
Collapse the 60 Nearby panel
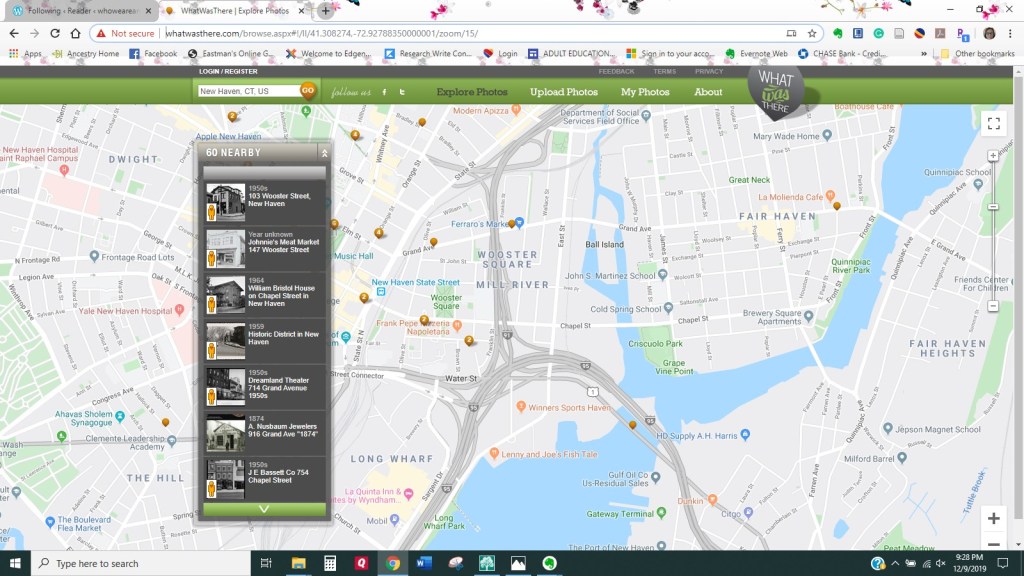point(324,153)
